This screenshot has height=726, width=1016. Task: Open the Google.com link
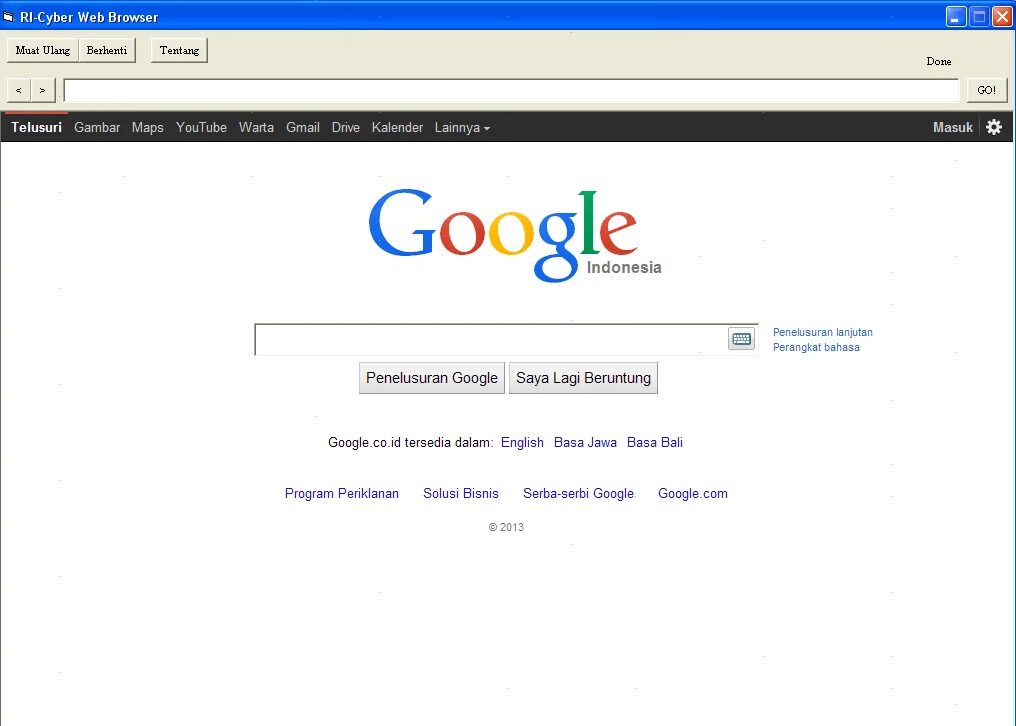point(693,493)
